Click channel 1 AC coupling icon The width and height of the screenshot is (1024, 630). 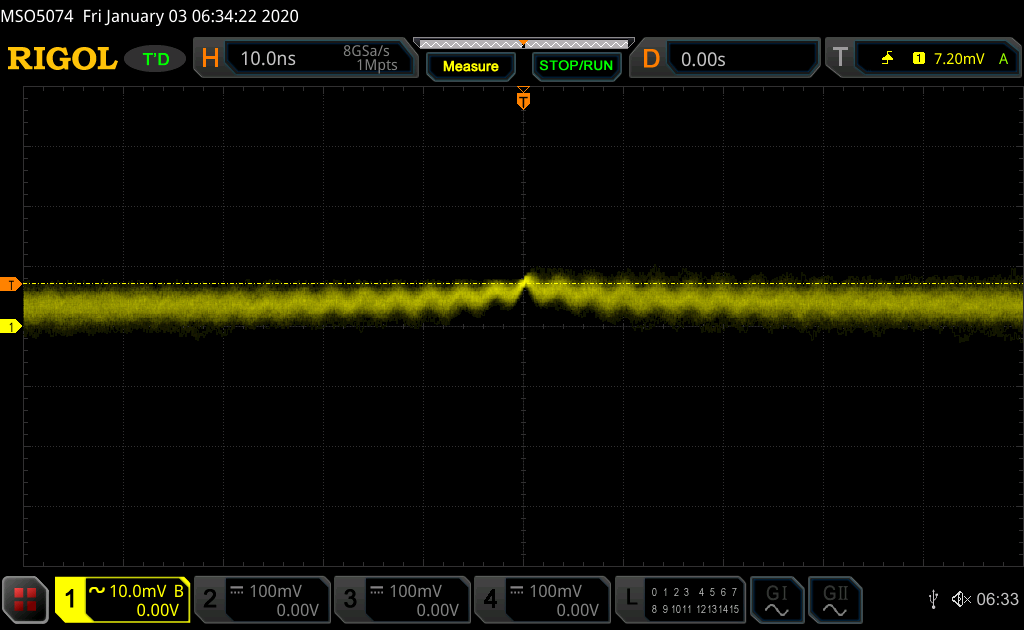click(x=97, y=590)
